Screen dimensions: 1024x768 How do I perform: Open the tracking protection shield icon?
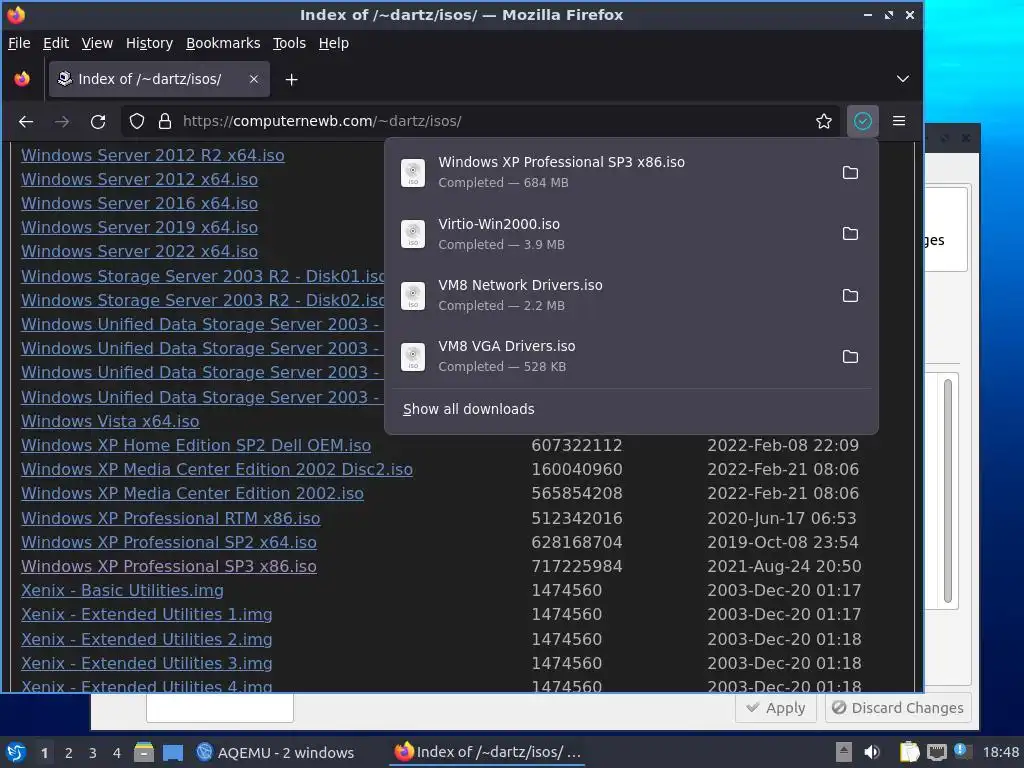(x=136, y=121)
